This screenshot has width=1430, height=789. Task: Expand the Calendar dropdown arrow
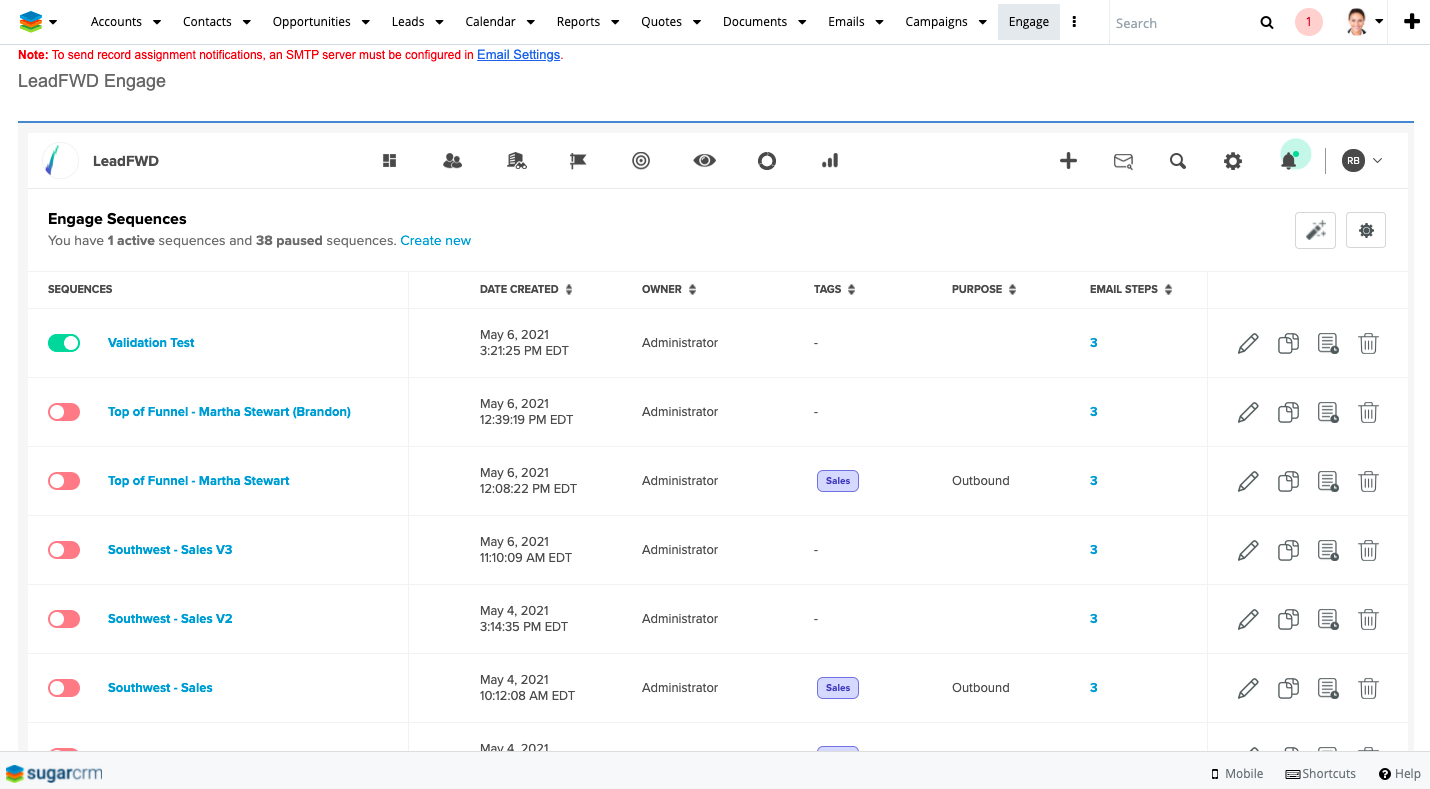(531, 22)
